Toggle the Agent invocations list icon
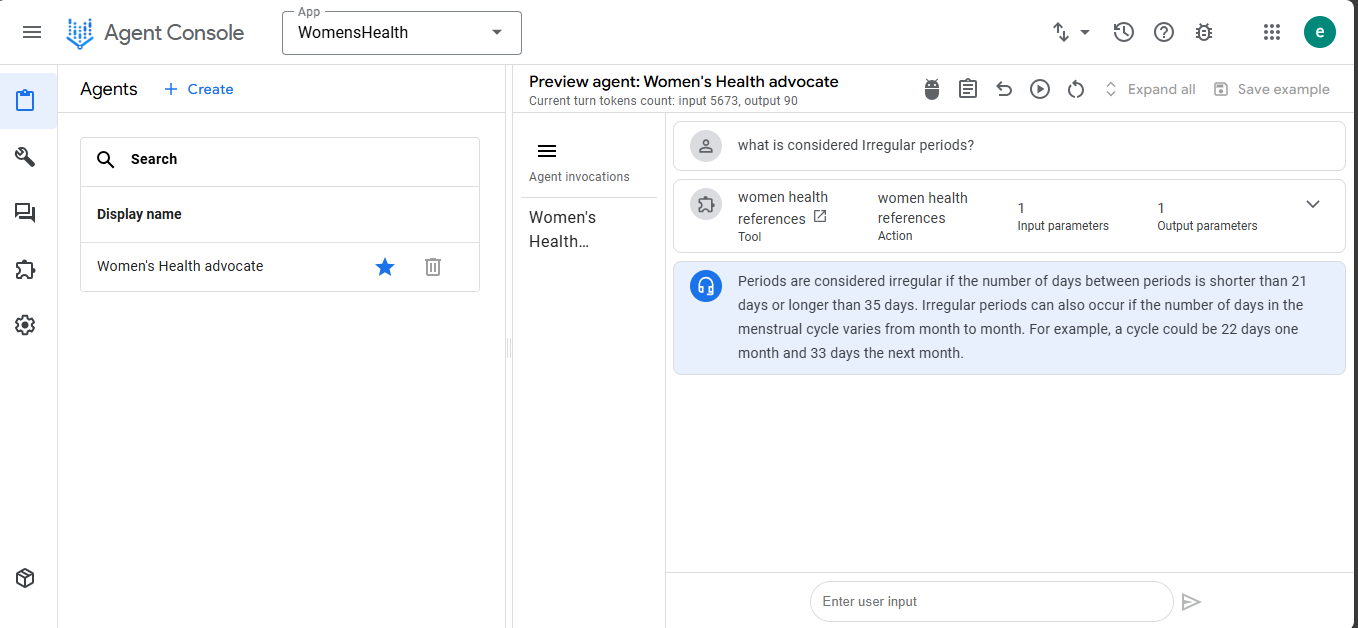This screenshot has height=628, width=1358. pos(547,151)
